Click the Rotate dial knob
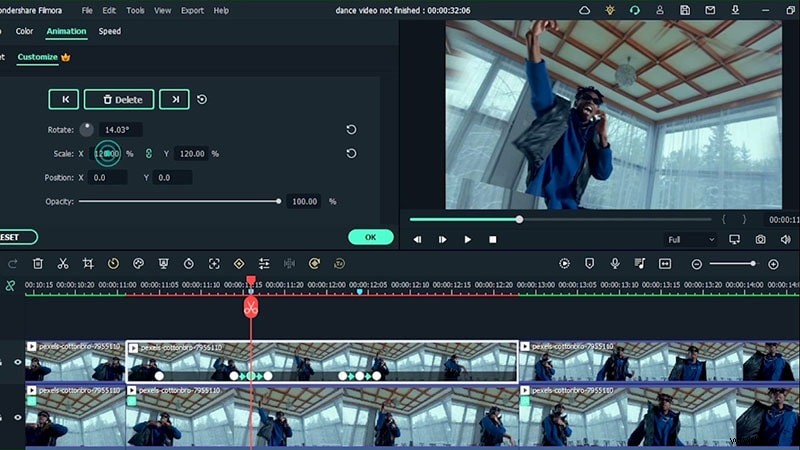Image resolution: width=800 pixels, height=450 pixels. click(x=86, y=130)
